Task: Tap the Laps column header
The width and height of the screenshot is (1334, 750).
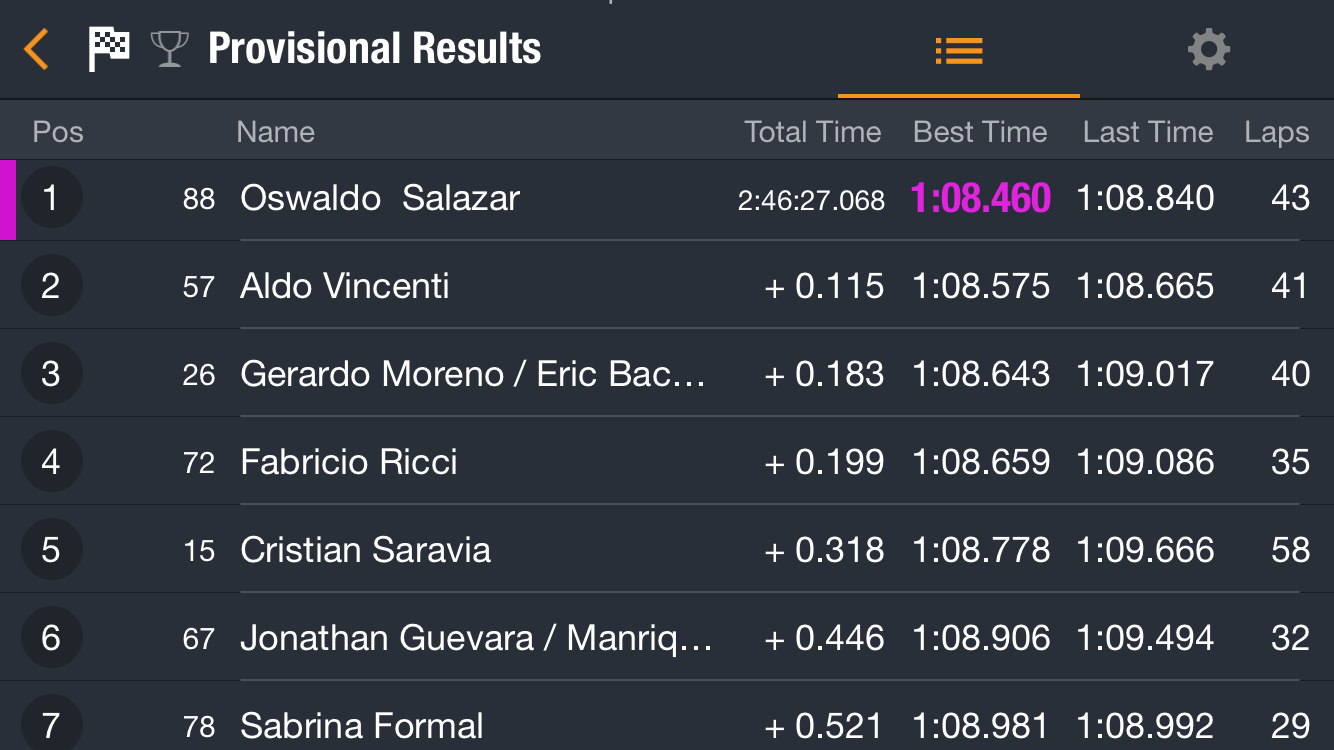Action: (x=1277, y=132)
